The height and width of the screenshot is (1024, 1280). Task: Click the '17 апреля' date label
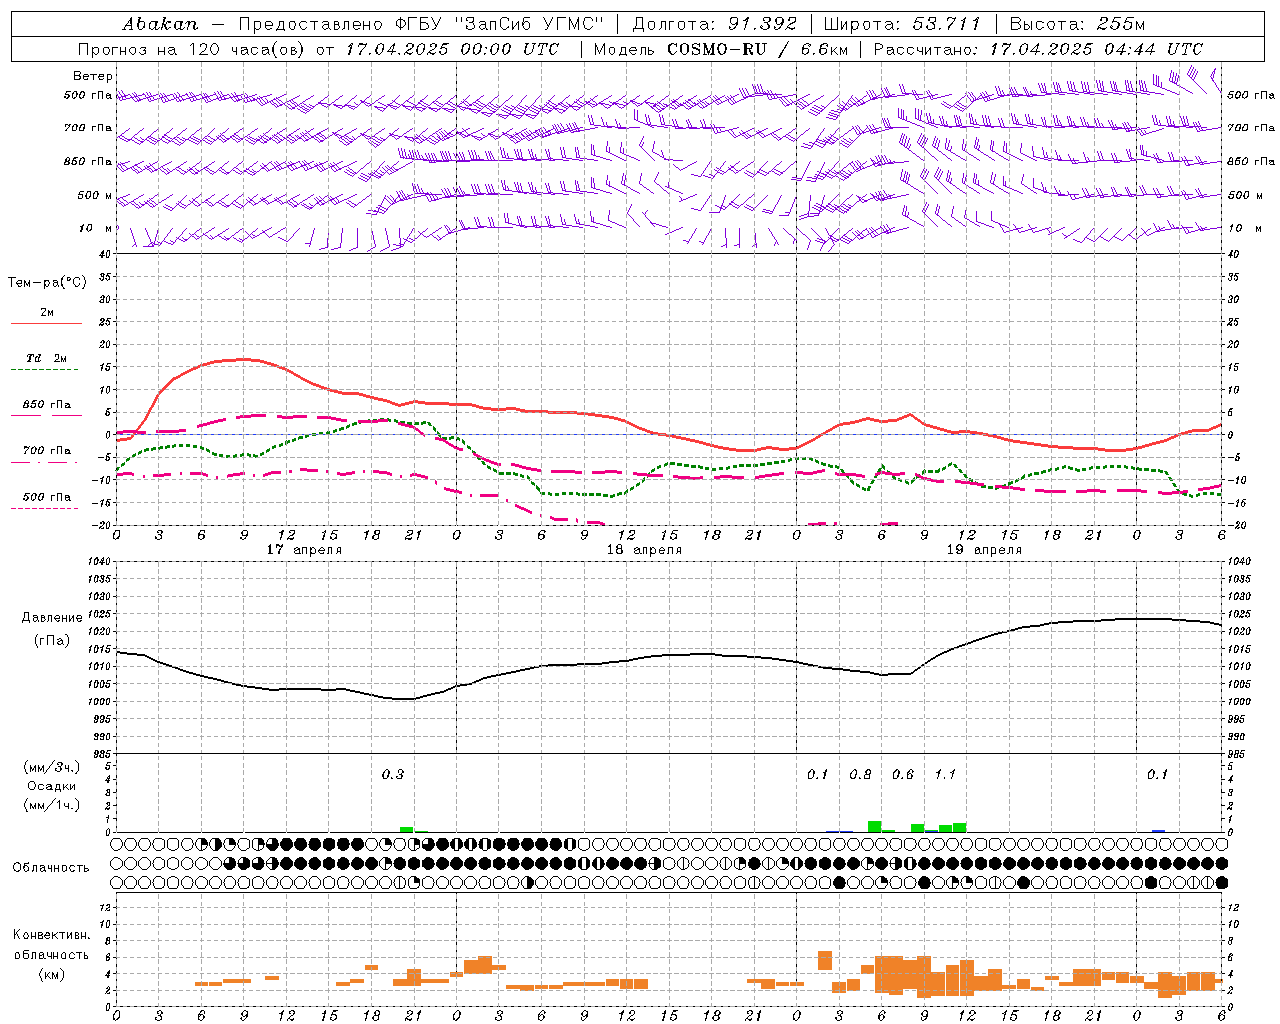pyautogui.click(x=304, y=550)
